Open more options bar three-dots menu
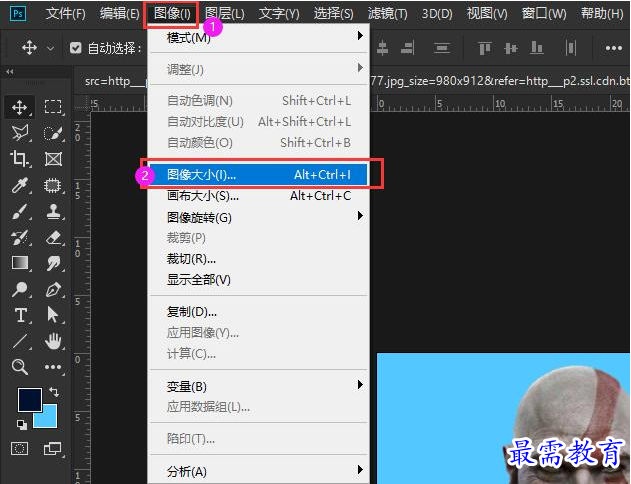Screen dimensions: 631x484 [614, 48]
